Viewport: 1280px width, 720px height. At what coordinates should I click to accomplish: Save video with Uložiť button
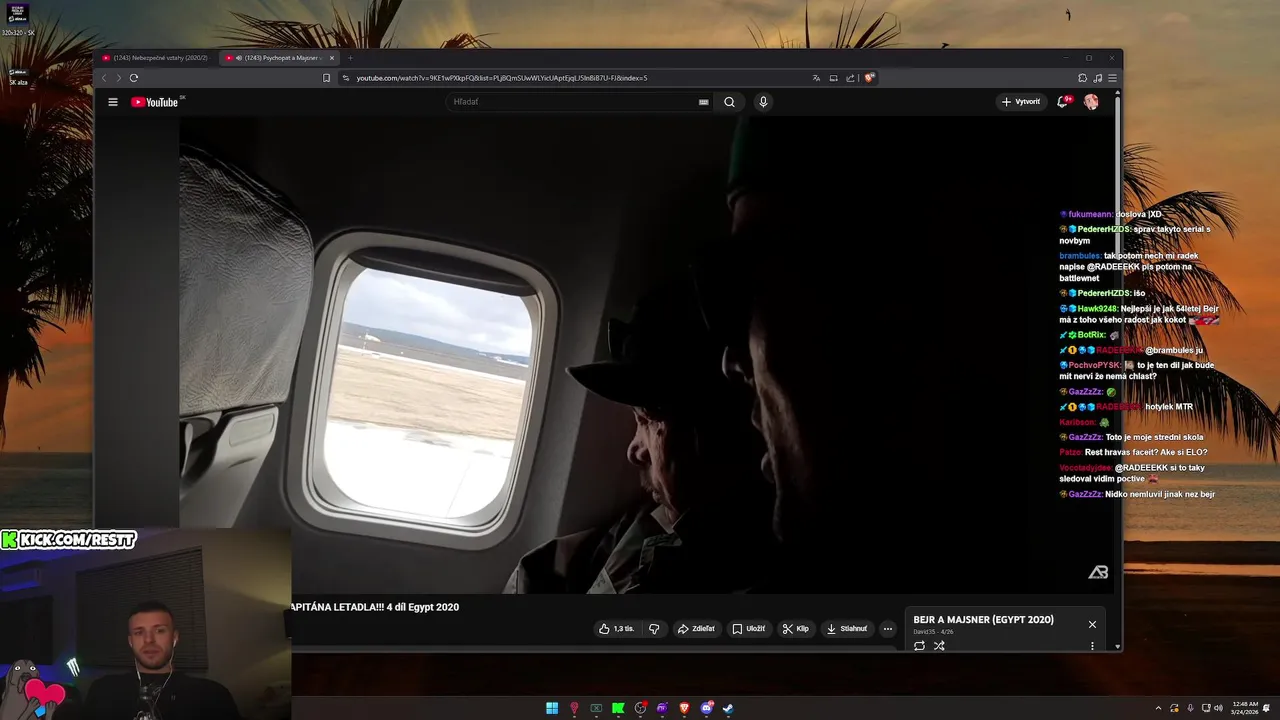[x=749, y=629]
